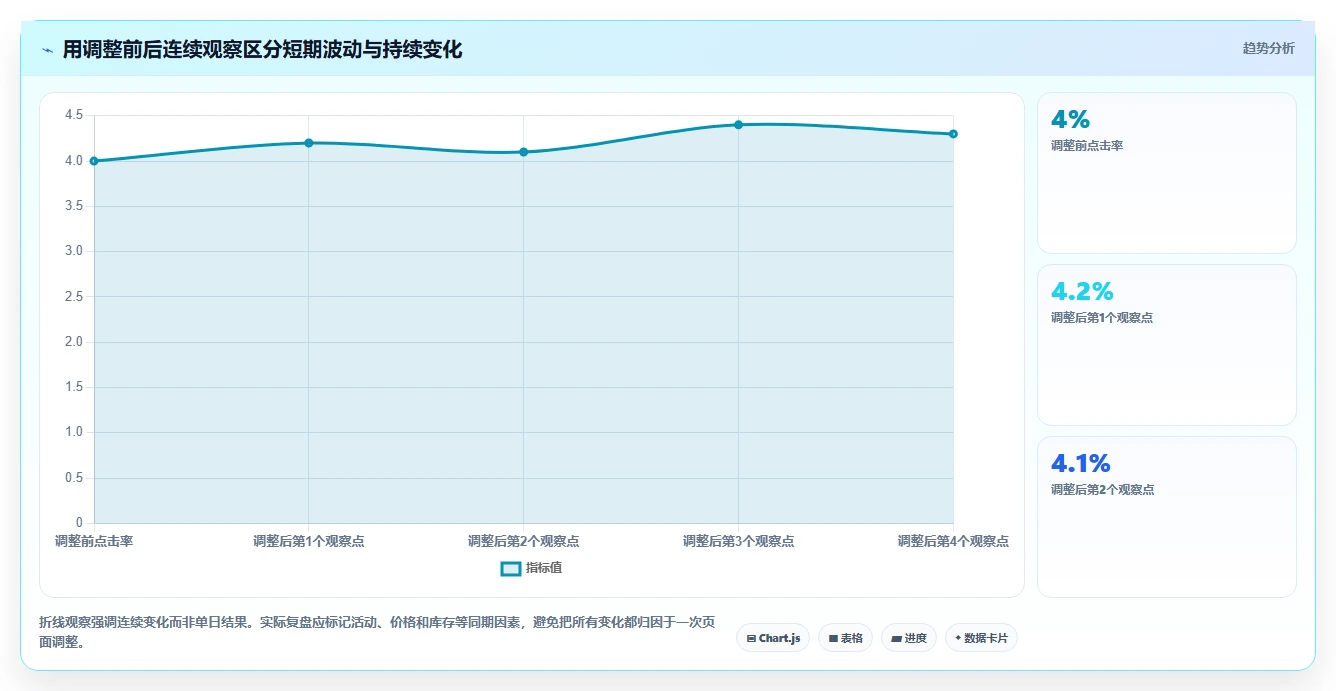Click the 趋势分析 label in header
The width and height of the screenshot is (1336, 691).
click(1268, 48)
